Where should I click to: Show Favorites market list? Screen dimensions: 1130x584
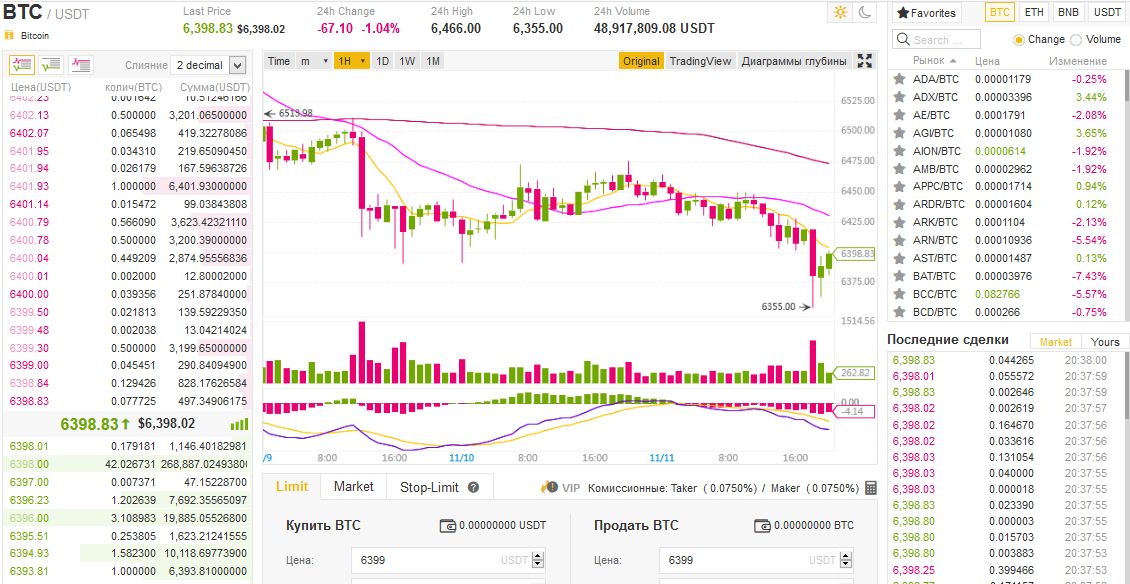926,13
